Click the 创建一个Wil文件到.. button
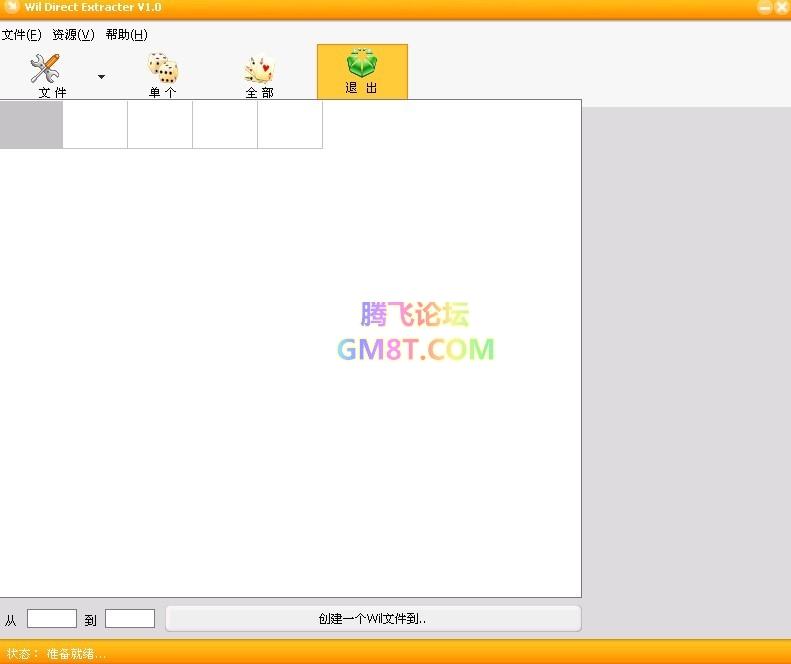791x664 pixels. click(x=372, y=619)
